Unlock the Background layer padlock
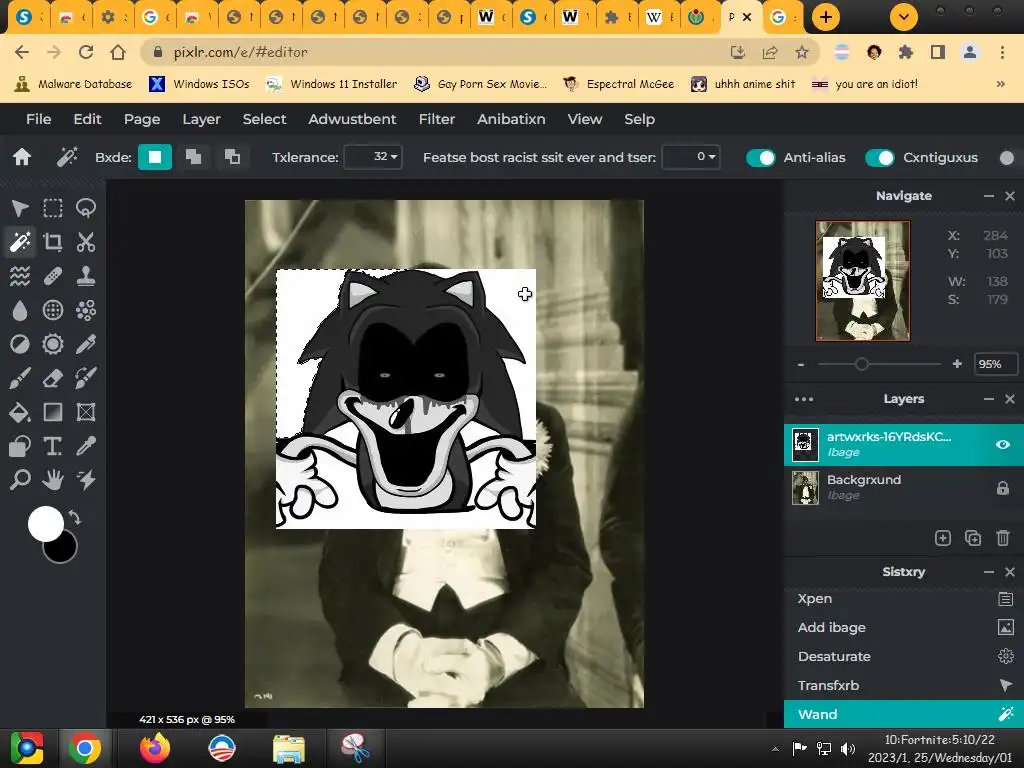This screenshot has width=1024, height=768. (x=1003, y=488)
